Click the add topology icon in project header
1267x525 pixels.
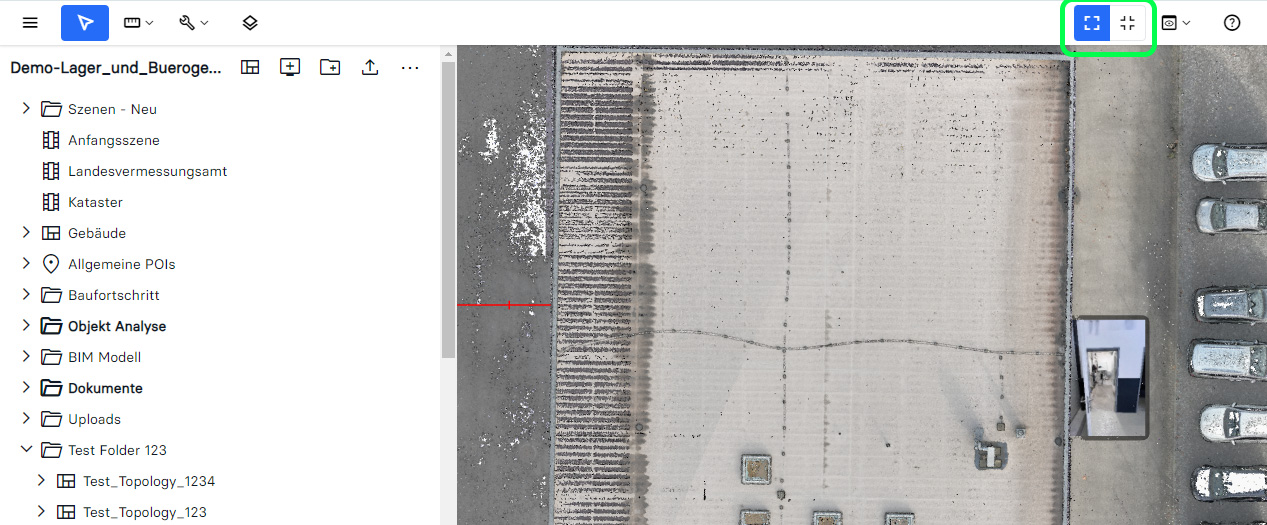tap(250, 67)
